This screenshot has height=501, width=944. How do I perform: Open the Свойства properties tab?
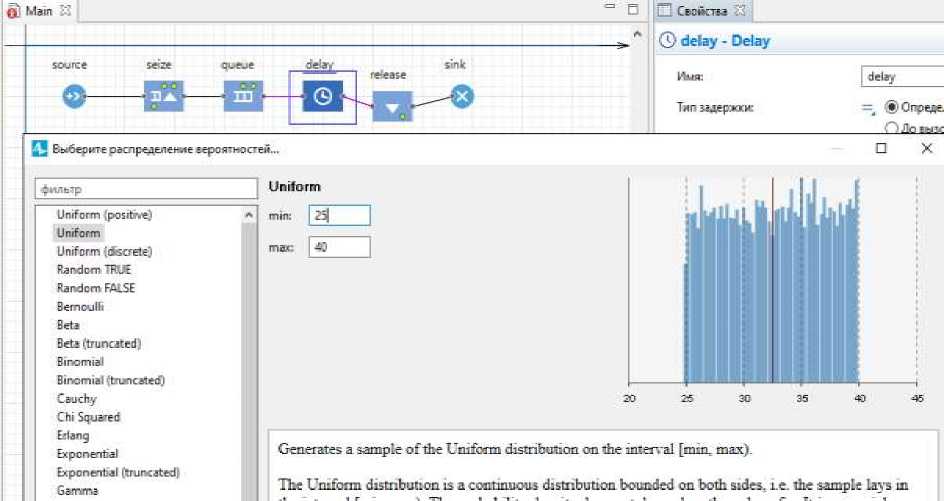(x=702, y=11)
